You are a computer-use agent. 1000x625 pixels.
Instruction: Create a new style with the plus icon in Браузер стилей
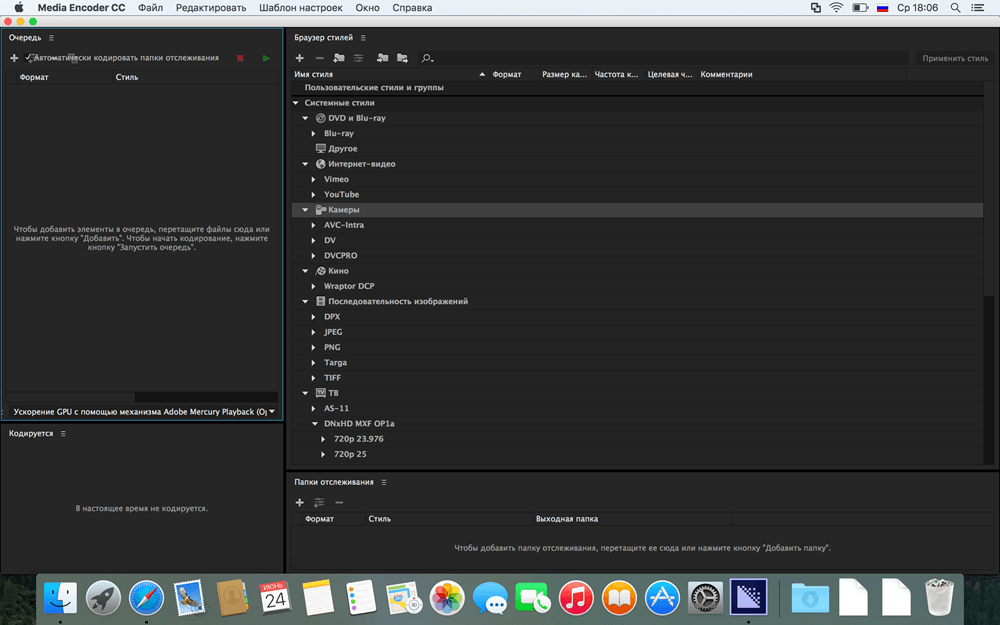click(300, 58)
